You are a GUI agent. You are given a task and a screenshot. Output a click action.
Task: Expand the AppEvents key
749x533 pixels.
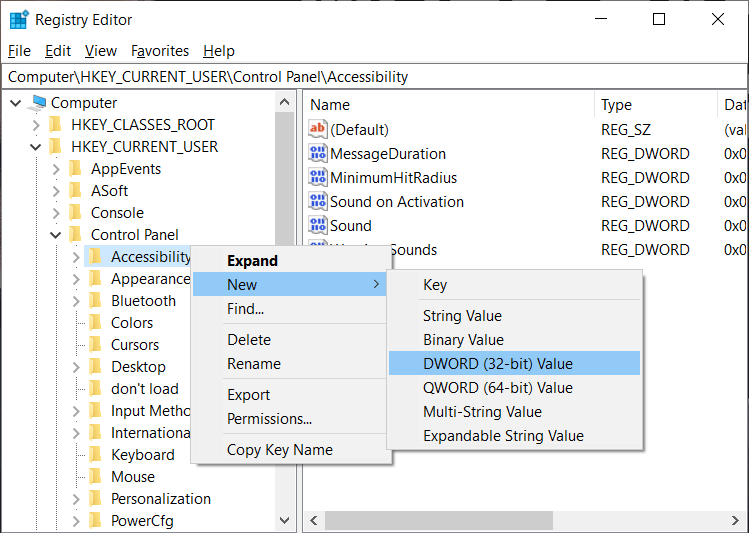click(56, 169)
